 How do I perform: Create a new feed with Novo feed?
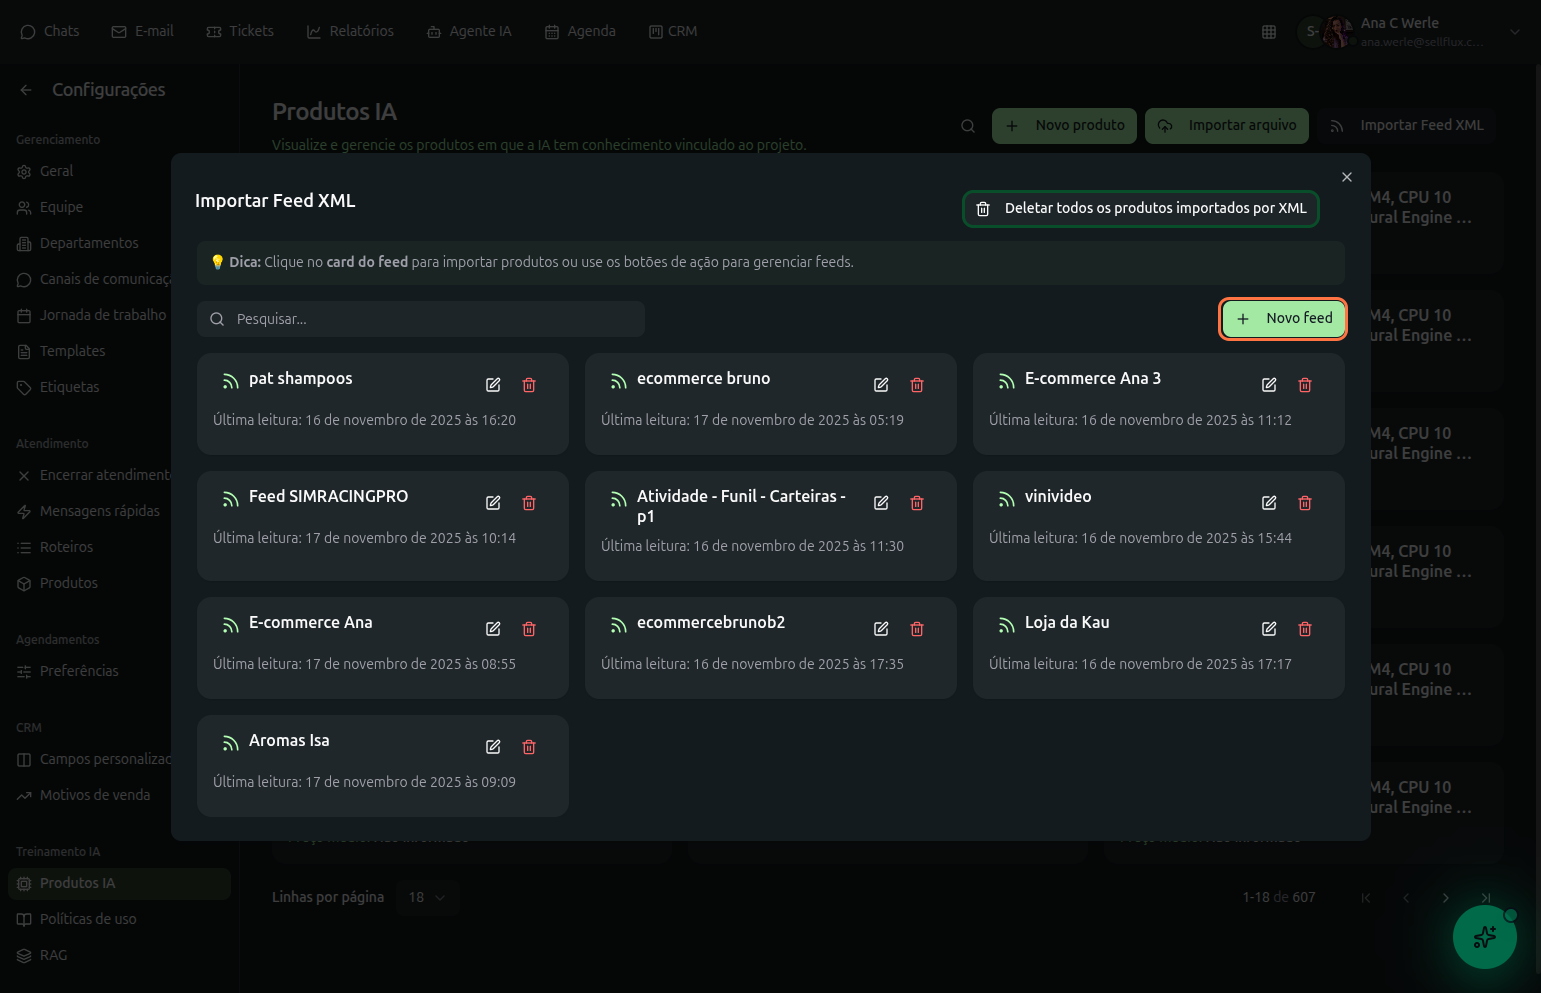coord(1283,319)
